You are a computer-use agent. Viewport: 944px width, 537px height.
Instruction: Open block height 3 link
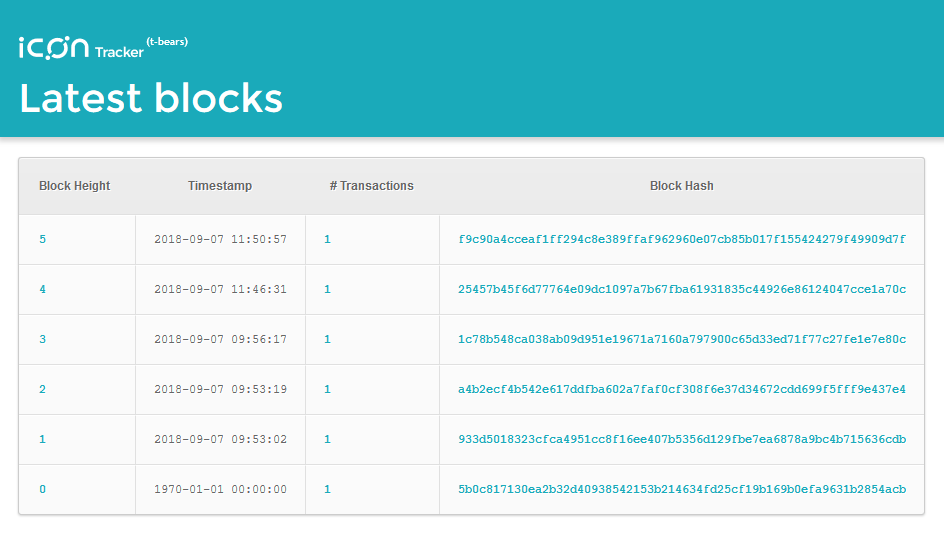coord(42,340)
